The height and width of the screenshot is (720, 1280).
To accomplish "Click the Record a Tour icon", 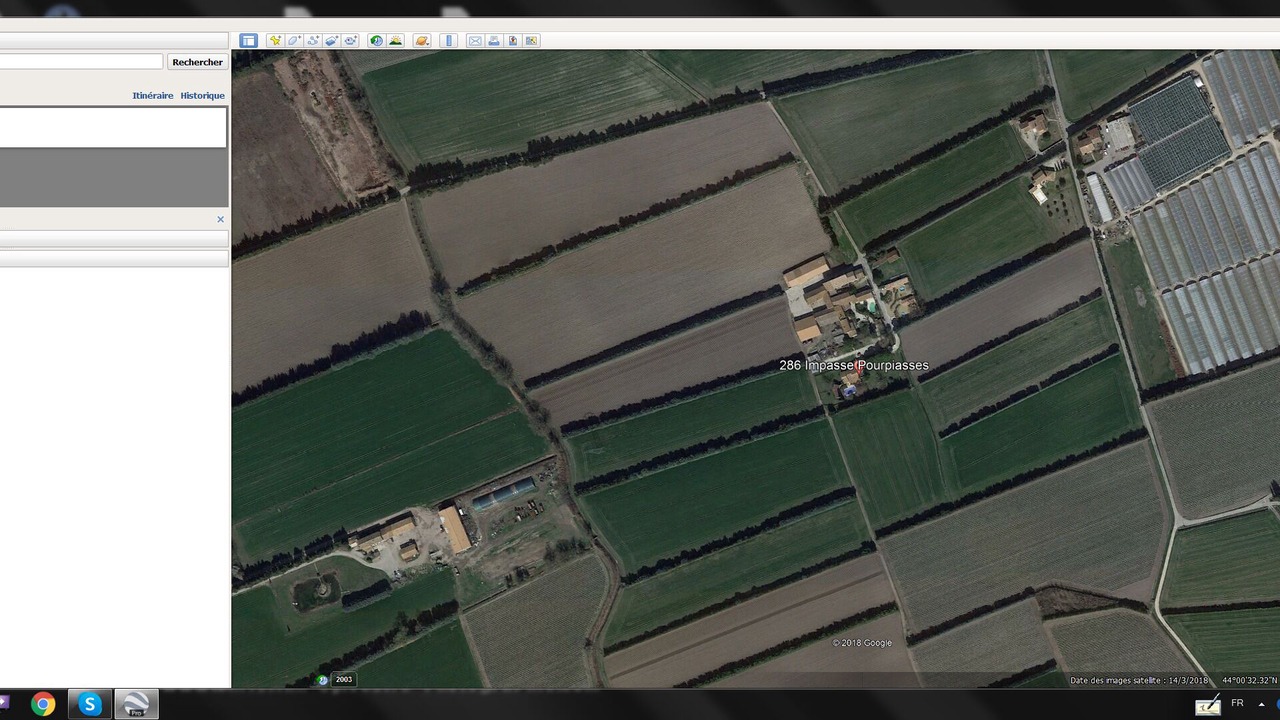I will coord(351,41).
